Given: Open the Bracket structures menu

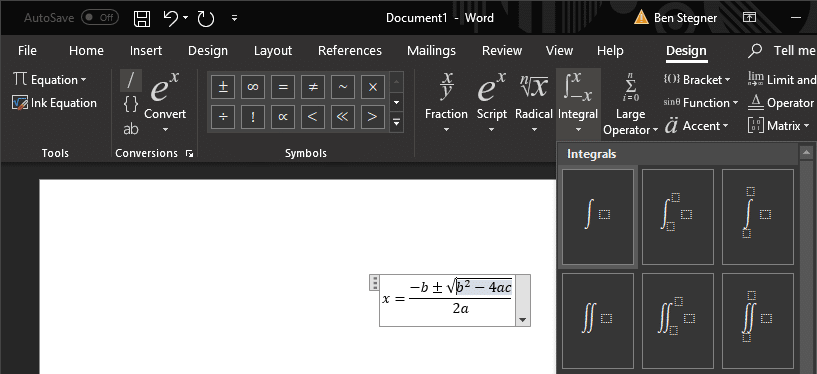Looking at the screenshot, I should click(697, 80).
